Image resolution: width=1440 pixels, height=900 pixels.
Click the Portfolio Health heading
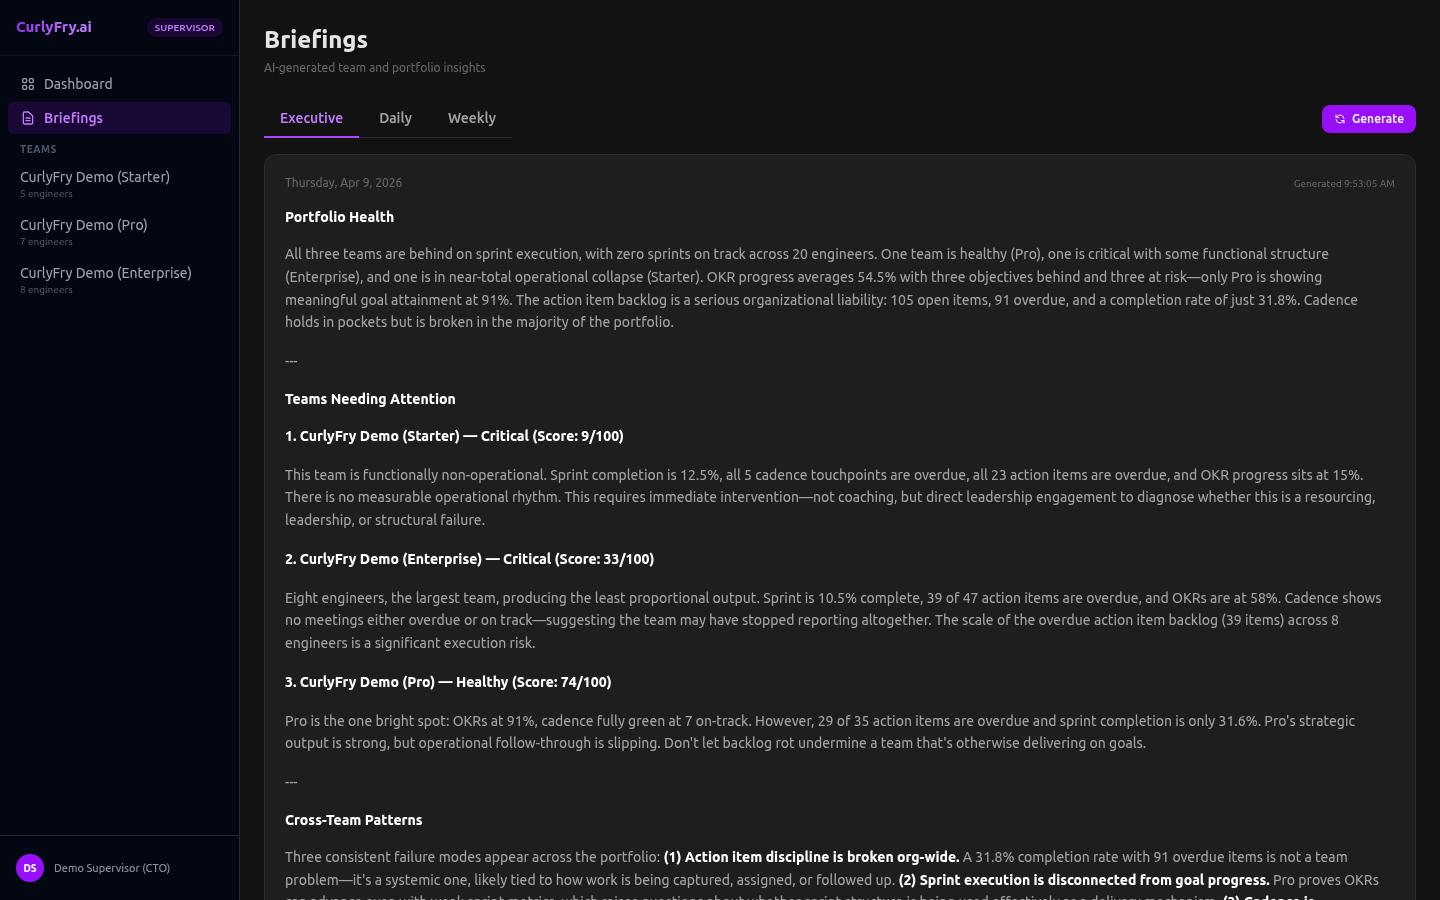(339, 217)
